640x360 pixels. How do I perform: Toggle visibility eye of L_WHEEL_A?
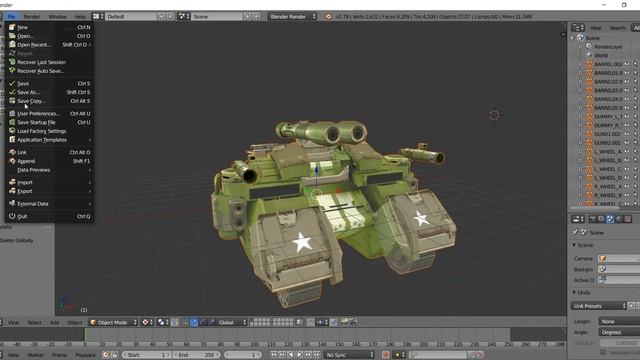click(627, 151)
